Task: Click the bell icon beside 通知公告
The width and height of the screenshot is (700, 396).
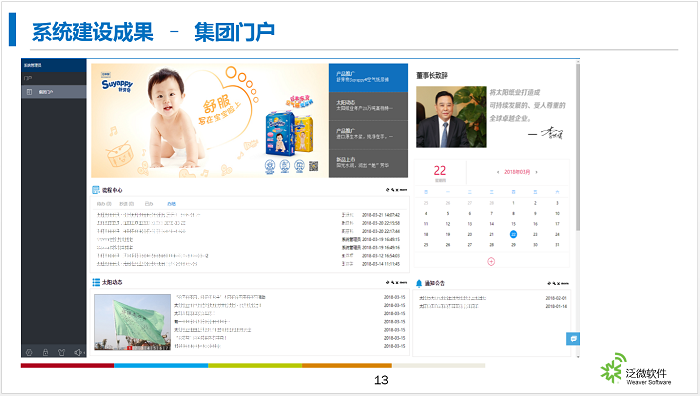Action: [x=419, y=283]
